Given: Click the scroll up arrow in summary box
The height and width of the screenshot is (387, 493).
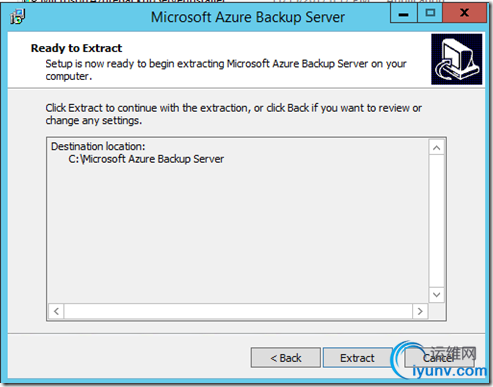Looking at the screenshot, I should tap(437, 148).
